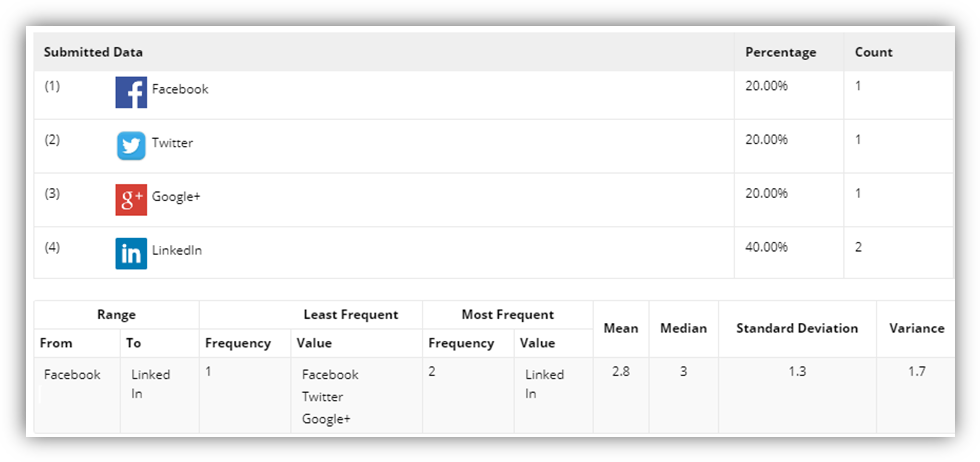Click the mean value 2.8

621,371
